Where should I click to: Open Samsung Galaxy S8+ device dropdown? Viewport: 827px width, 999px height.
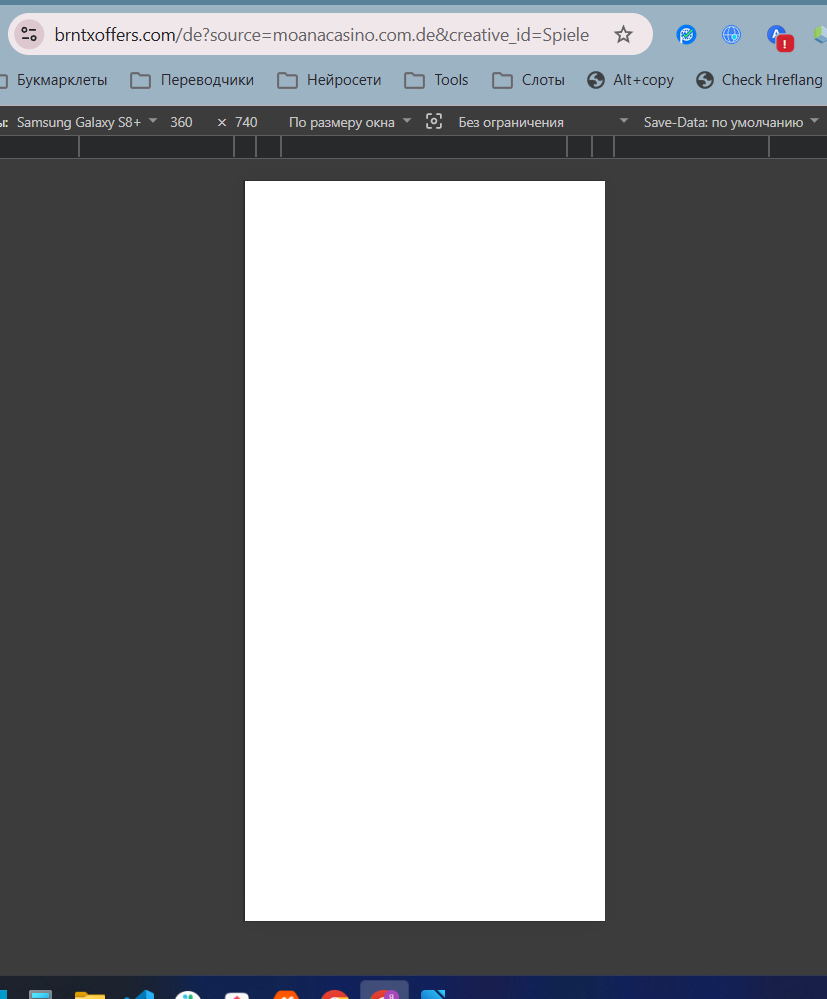(87, 122)
